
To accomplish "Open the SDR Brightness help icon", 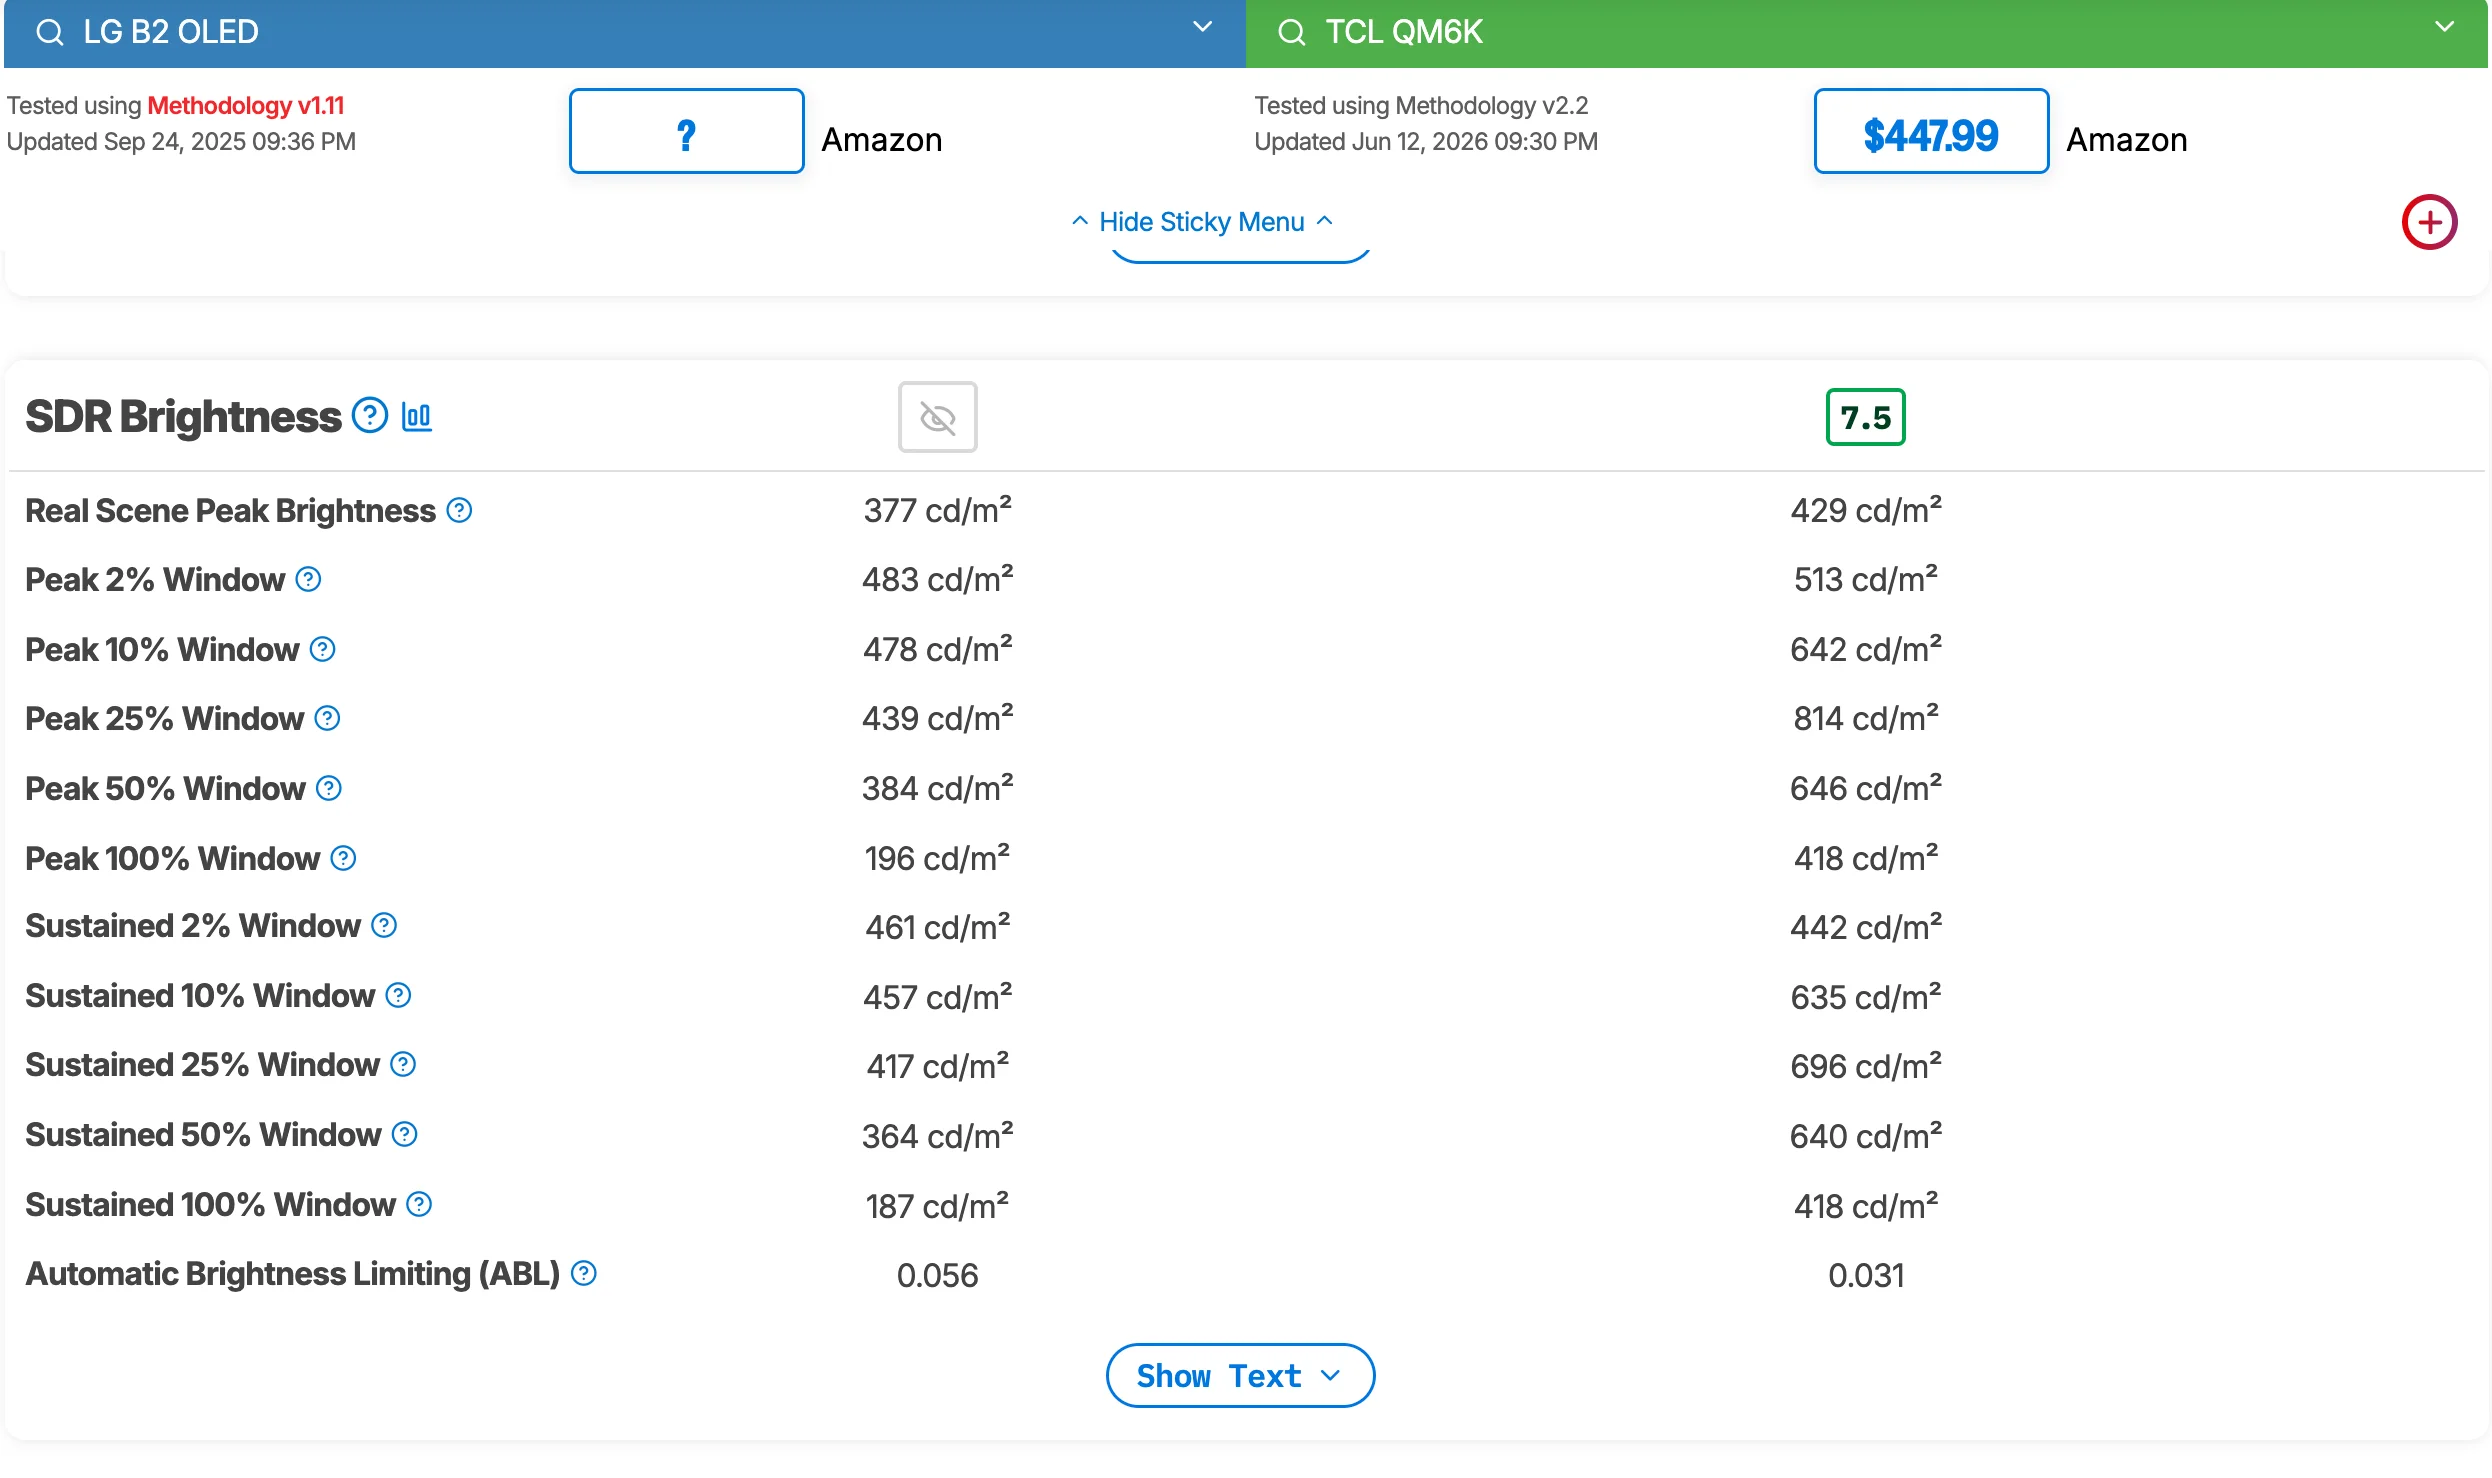I will pyautogui.click(x=370, y=415).
